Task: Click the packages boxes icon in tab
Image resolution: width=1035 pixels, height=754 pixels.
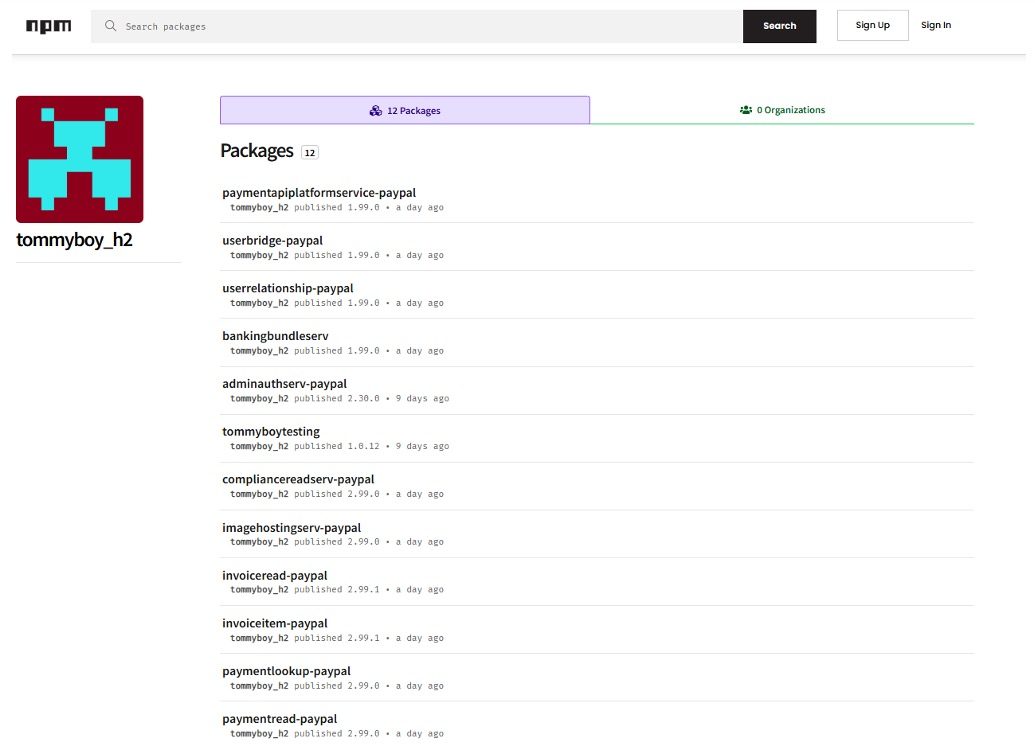Action: pos(375,111)
